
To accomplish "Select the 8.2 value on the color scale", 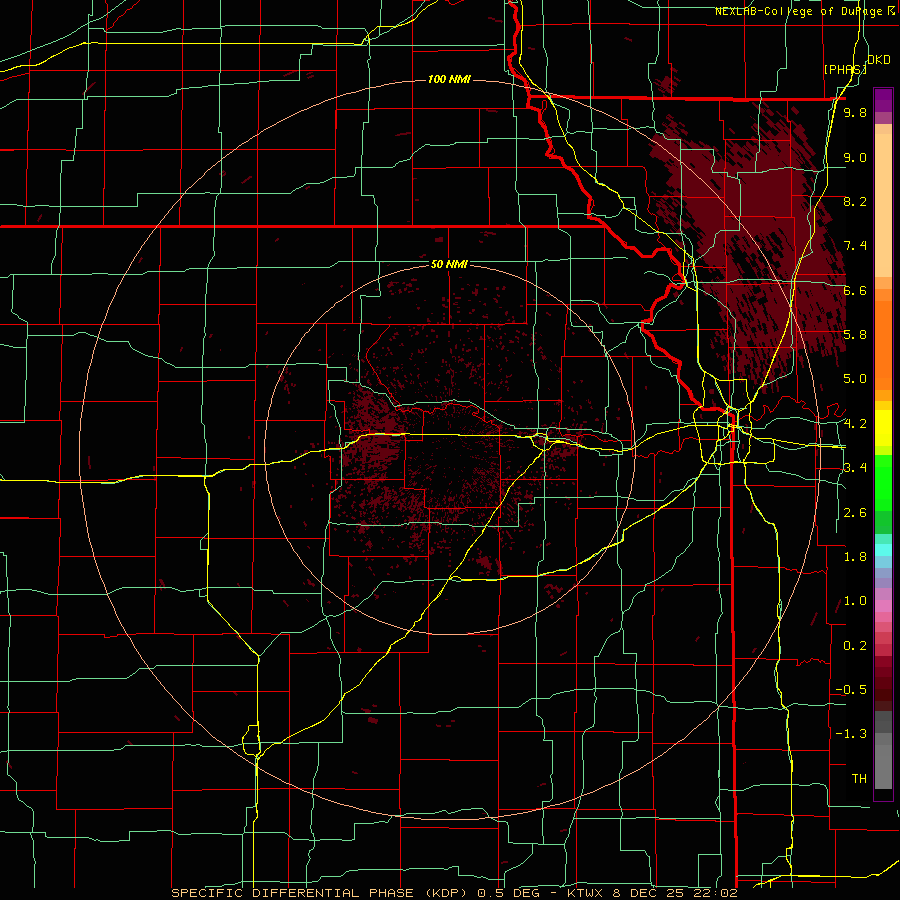I will (x=855, y=201).
